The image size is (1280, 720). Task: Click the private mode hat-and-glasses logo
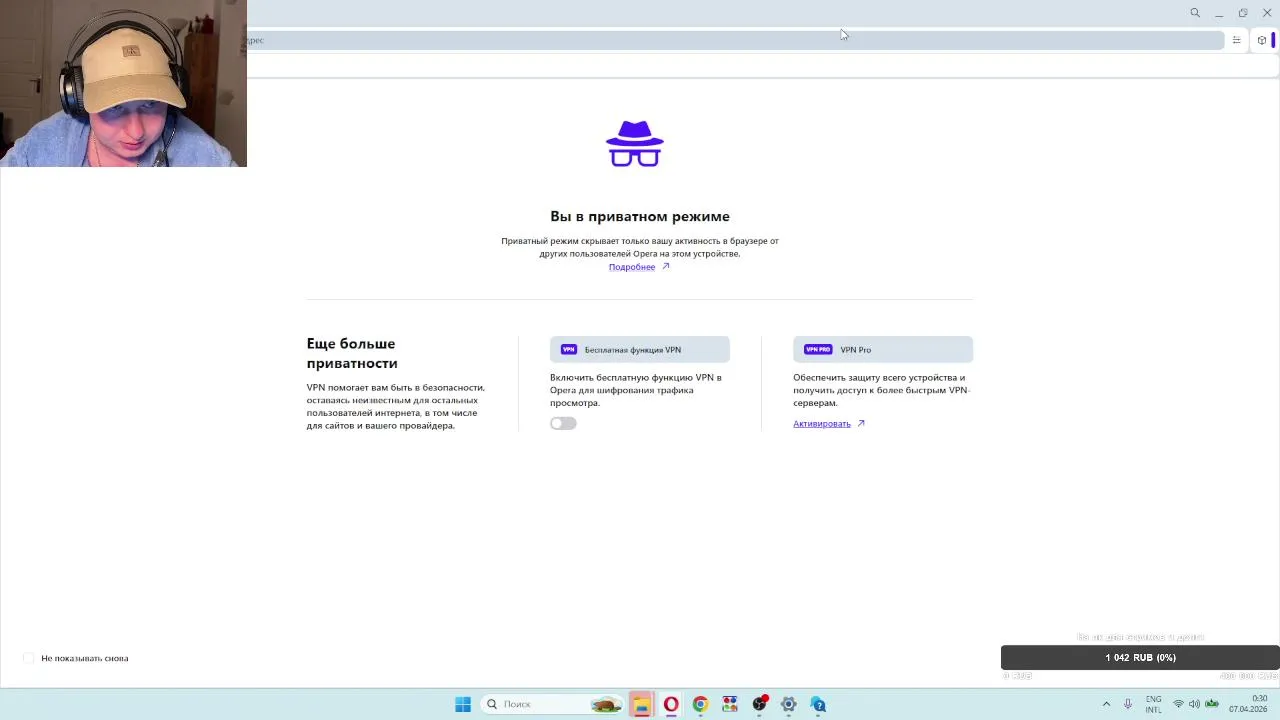click(x=635, y=144)
